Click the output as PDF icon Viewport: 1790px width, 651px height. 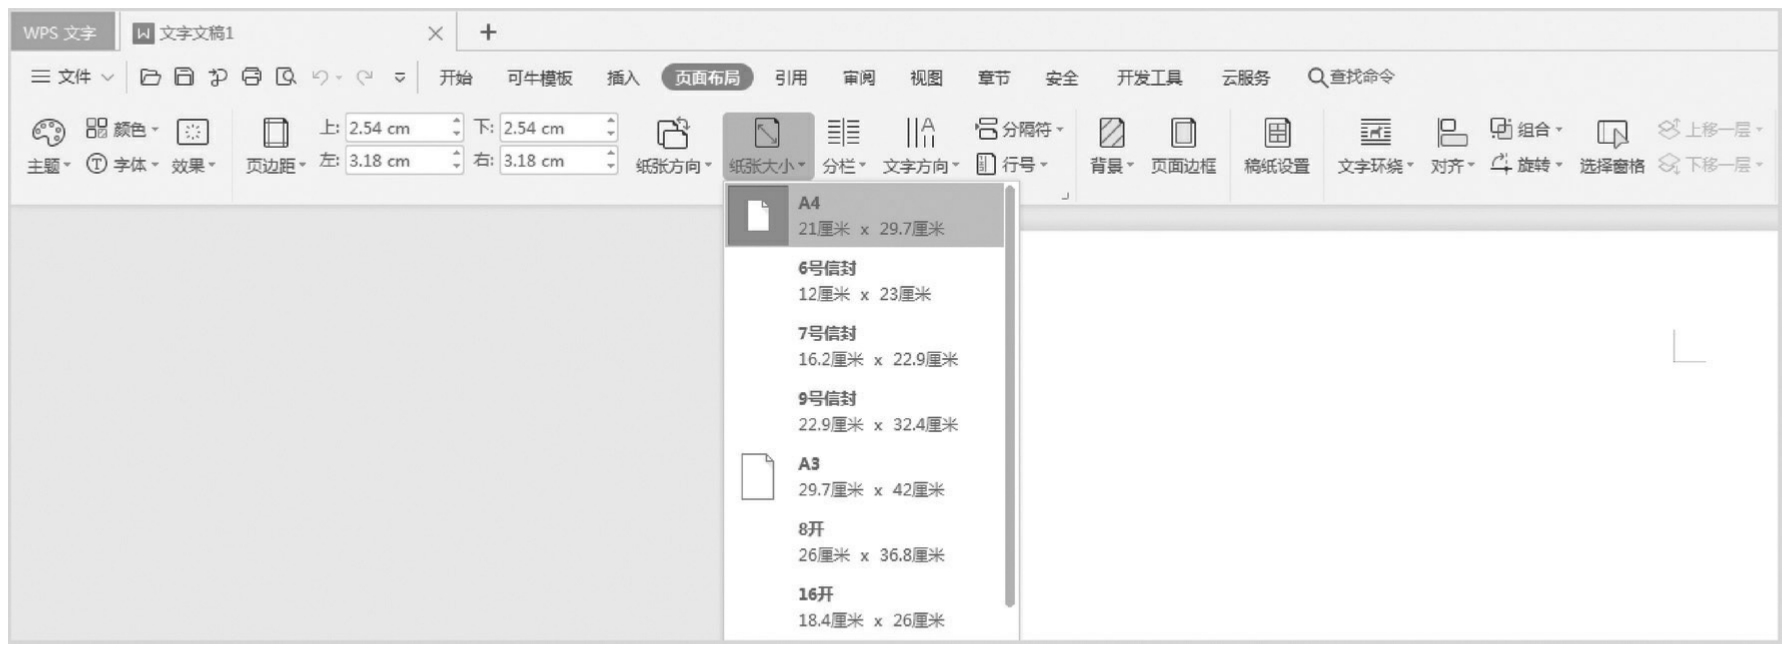coord(218,77)
